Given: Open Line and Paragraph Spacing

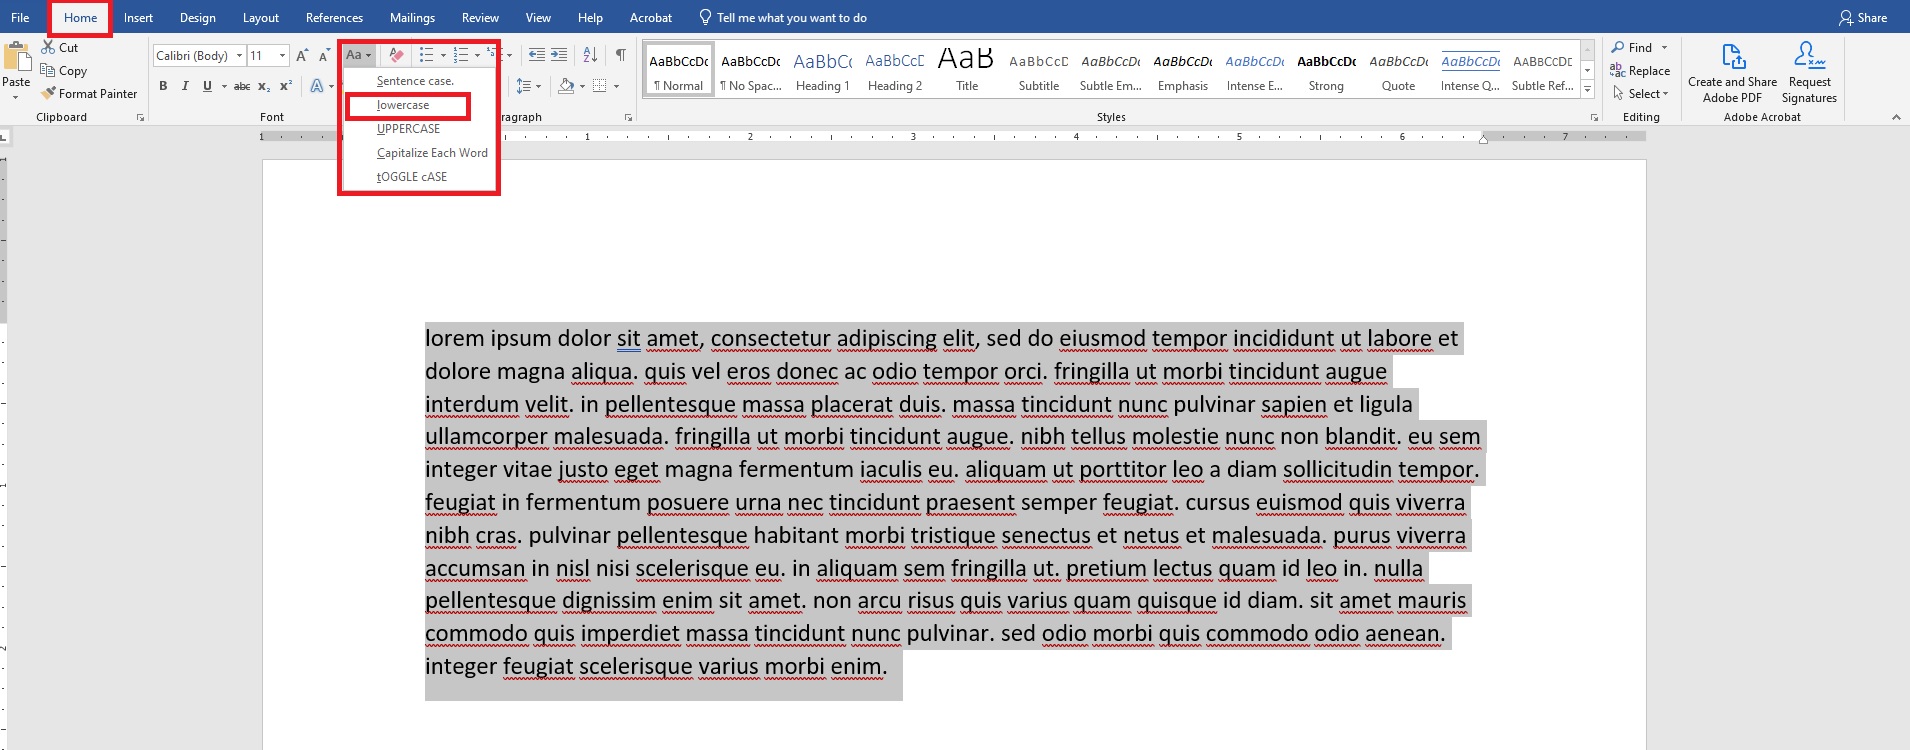Looking at the screenshot, I should [527, 86].
